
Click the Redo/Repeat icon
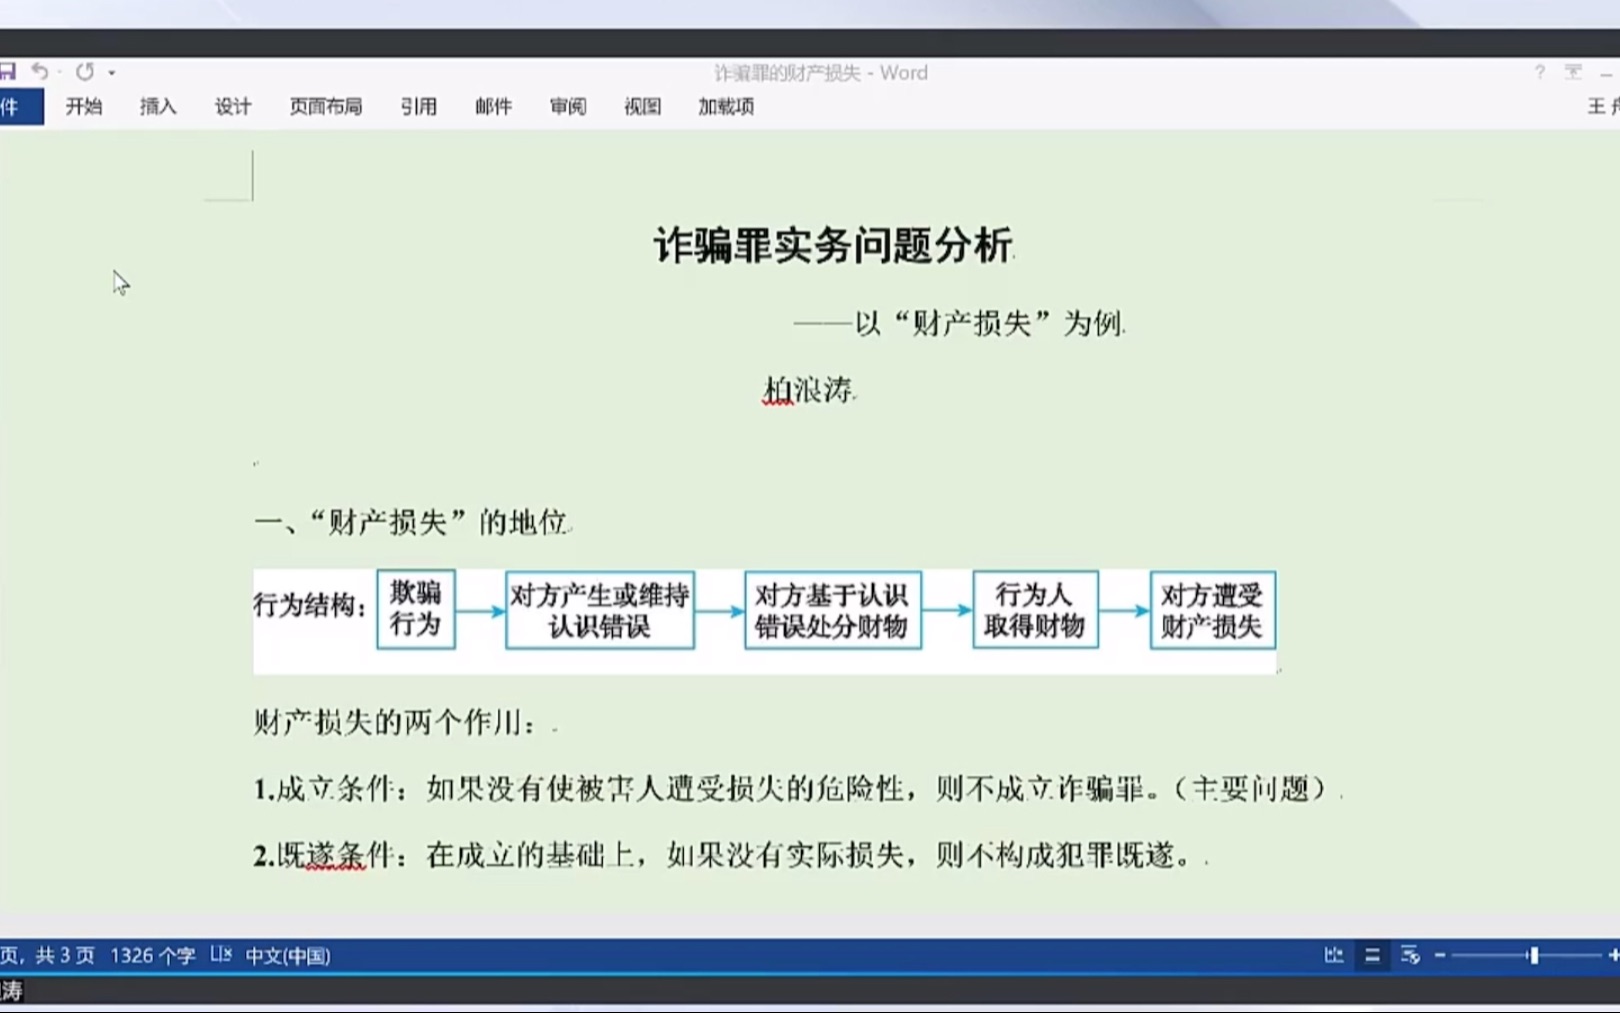85,71
